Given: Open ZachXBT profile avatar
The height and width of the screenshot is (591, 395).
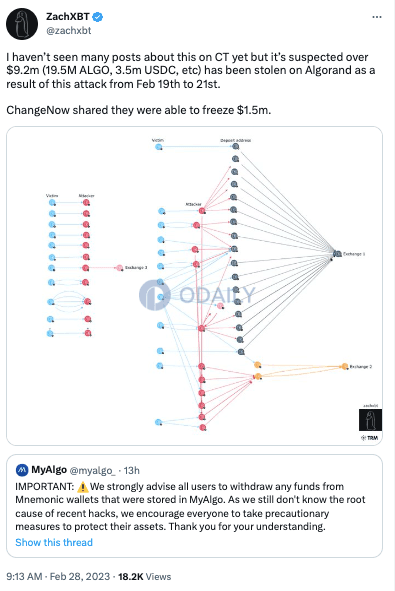Looking at the screenshot, I should coord(22,24).
